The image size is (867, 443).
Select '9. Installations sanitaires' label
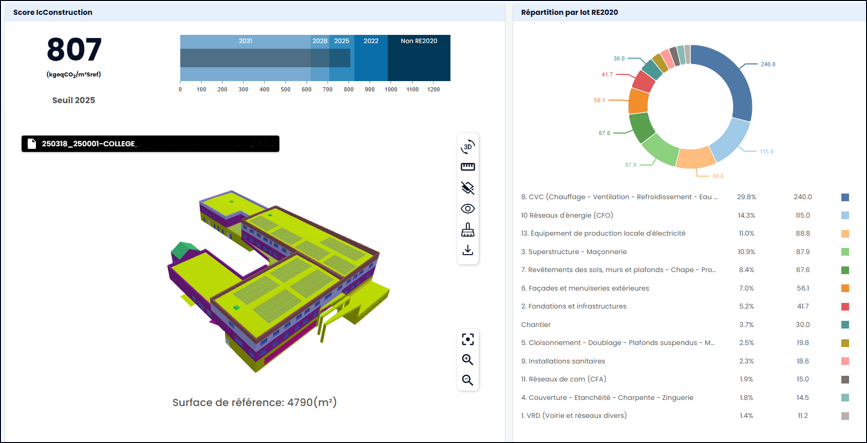(x=563, y=361)
